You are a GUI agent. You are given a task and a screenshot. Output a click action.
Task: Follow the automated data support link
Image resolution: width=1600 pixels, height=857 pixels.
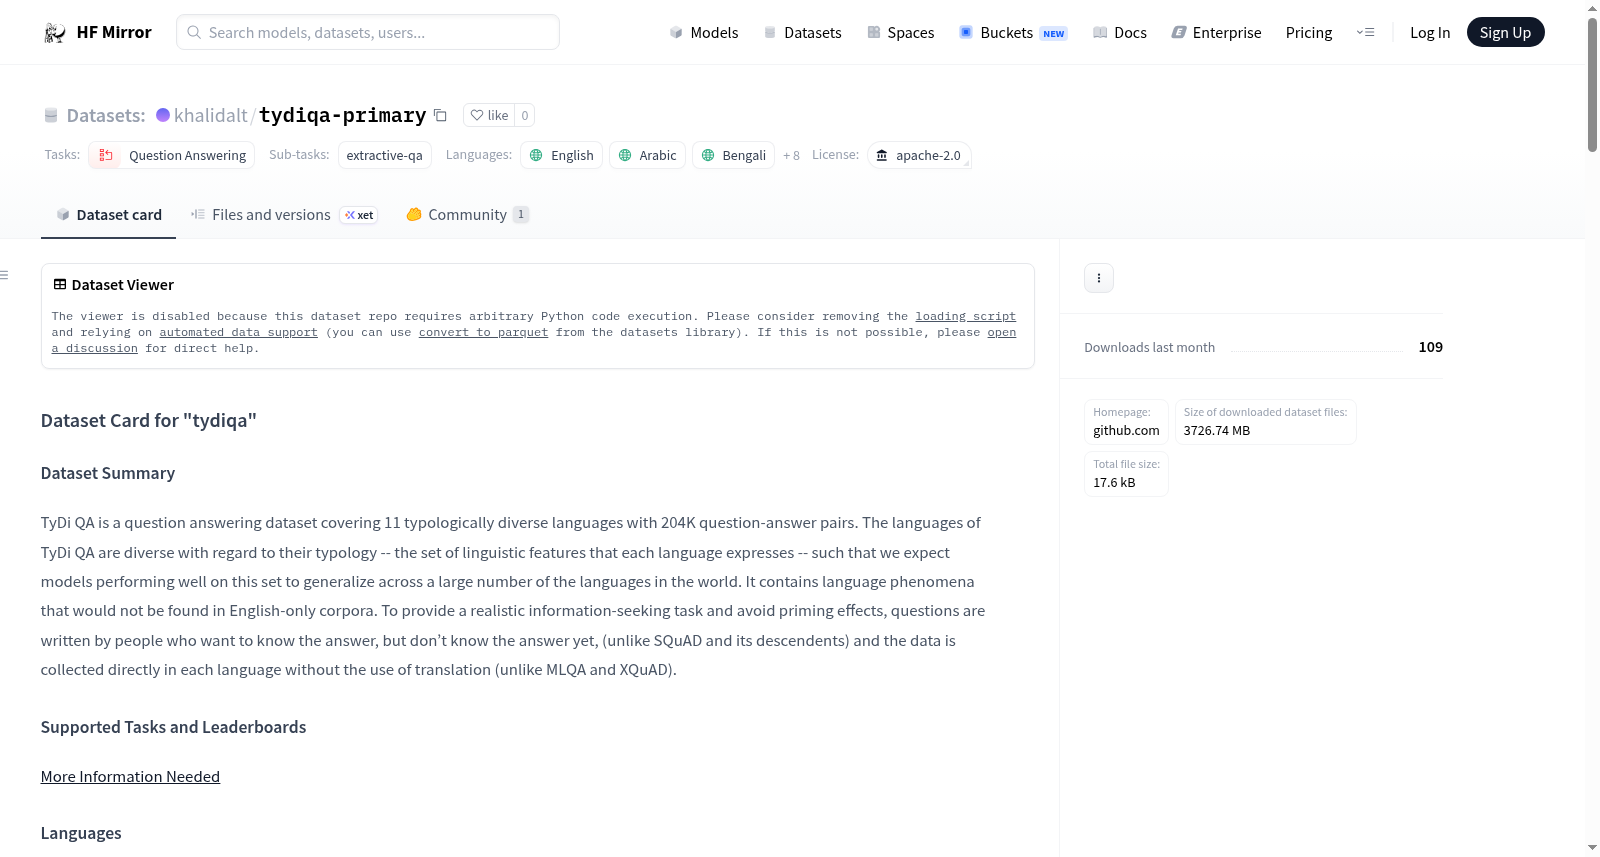pos(238,332)
